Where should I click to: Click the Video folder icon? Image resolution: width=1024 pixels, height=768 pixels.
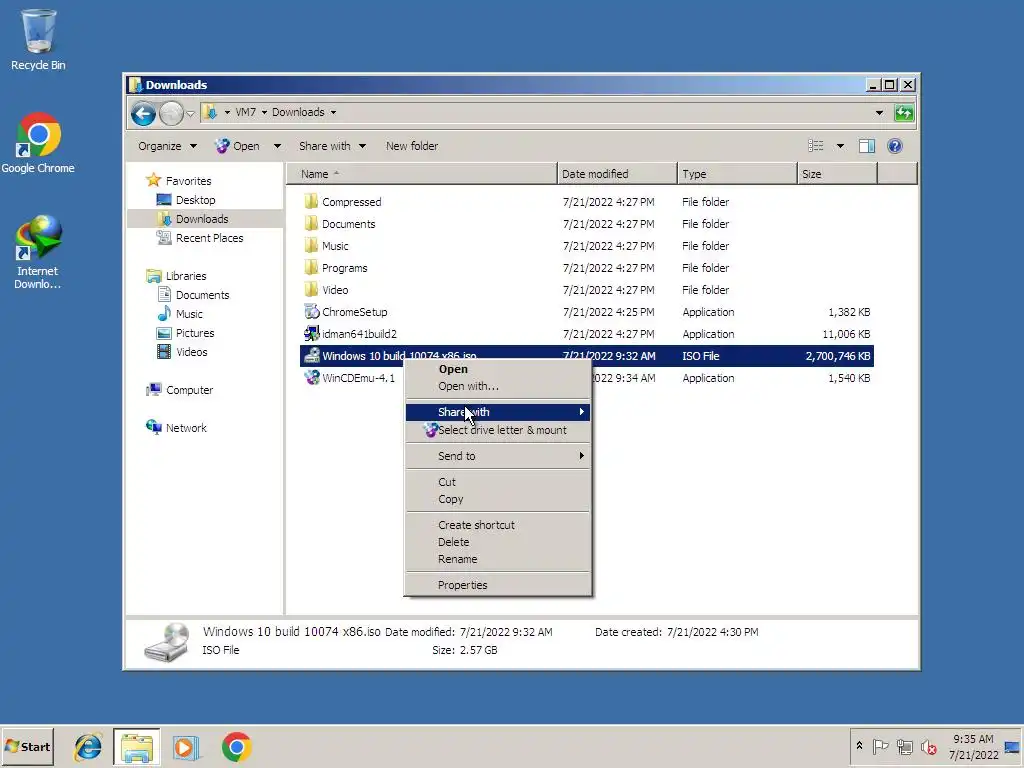pos(312,289)
